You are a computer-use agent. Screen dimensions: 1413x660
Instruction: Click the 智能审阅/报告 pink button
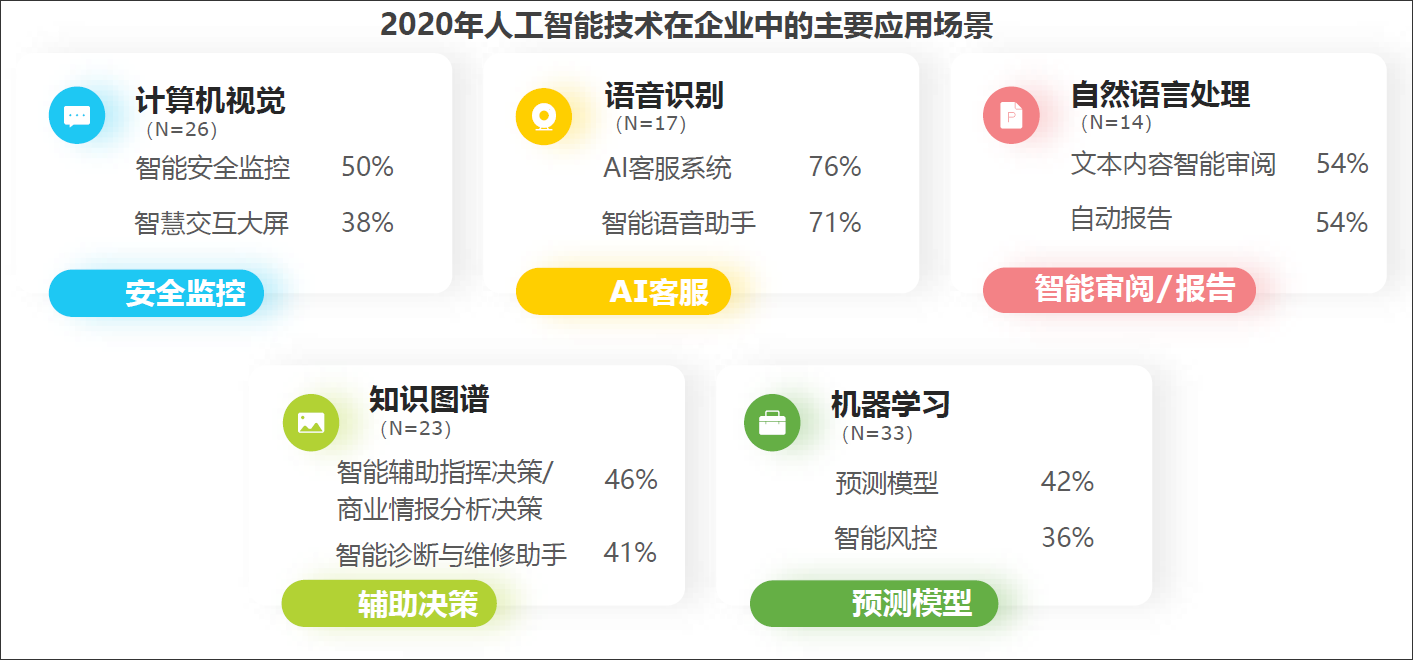[x=1119, y=290]
